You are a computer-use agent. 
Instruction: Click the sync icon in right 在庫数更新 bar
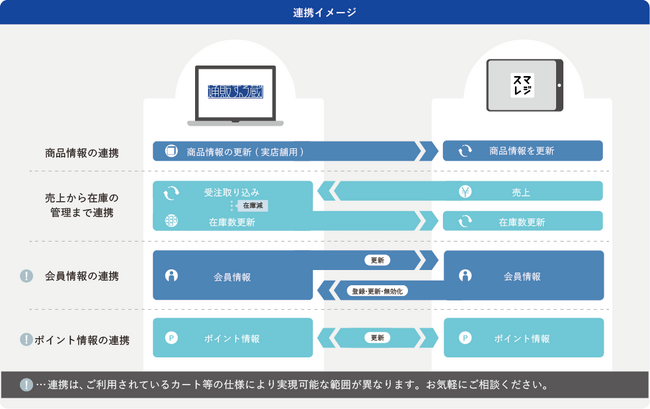pos(464,222)
